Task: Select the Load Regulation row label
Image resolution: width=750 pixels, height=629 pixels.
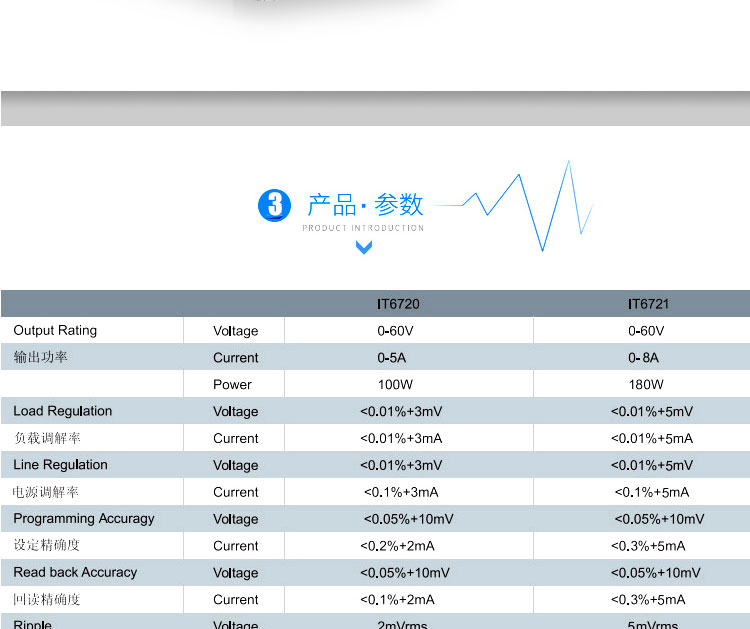Action: coord(63,411)
